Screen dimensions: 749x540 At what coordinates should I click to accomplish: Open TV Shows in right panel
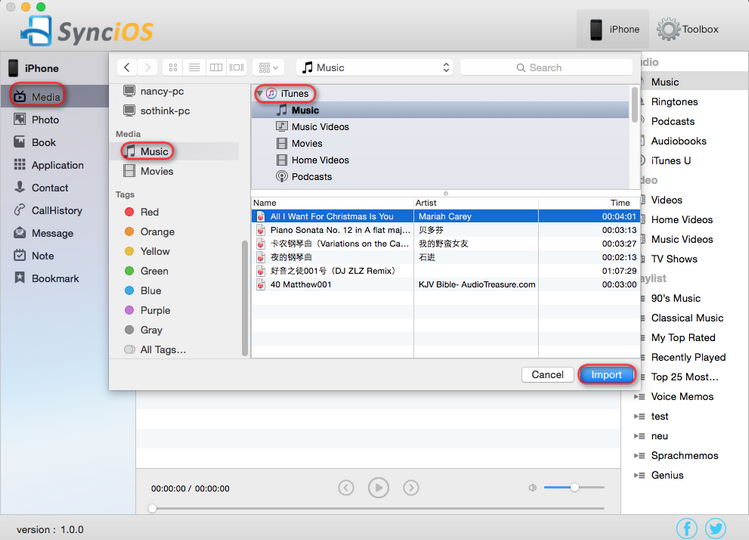coord(674,259)
